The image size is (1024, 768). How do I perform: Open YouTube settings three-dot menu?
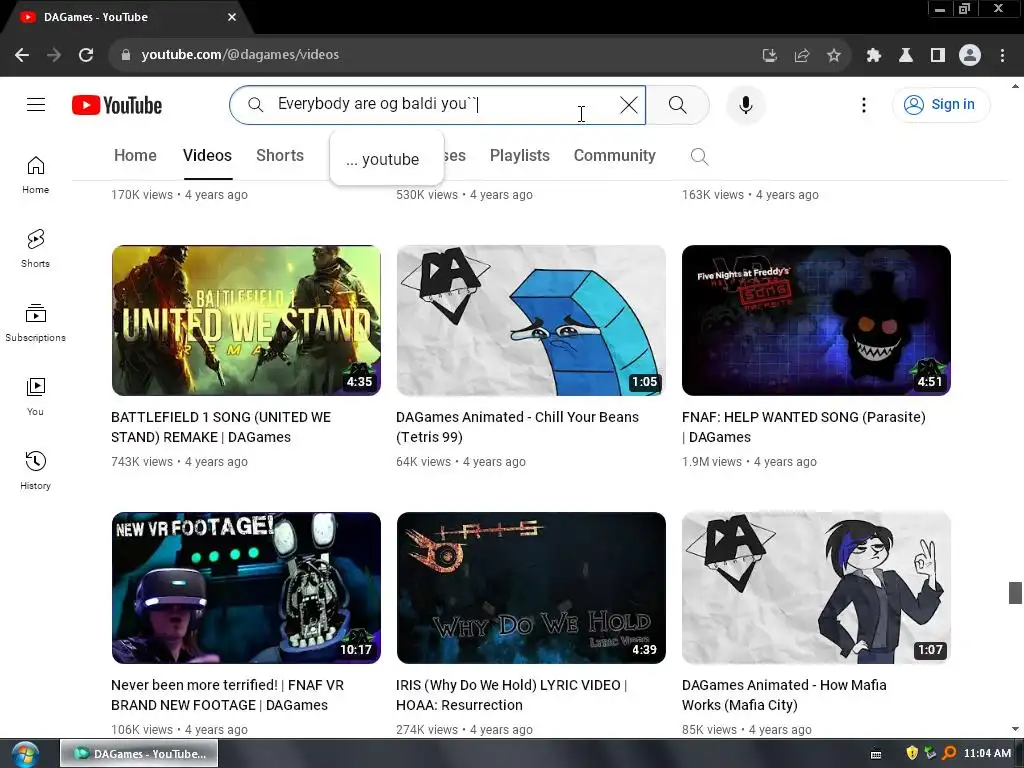863,104
